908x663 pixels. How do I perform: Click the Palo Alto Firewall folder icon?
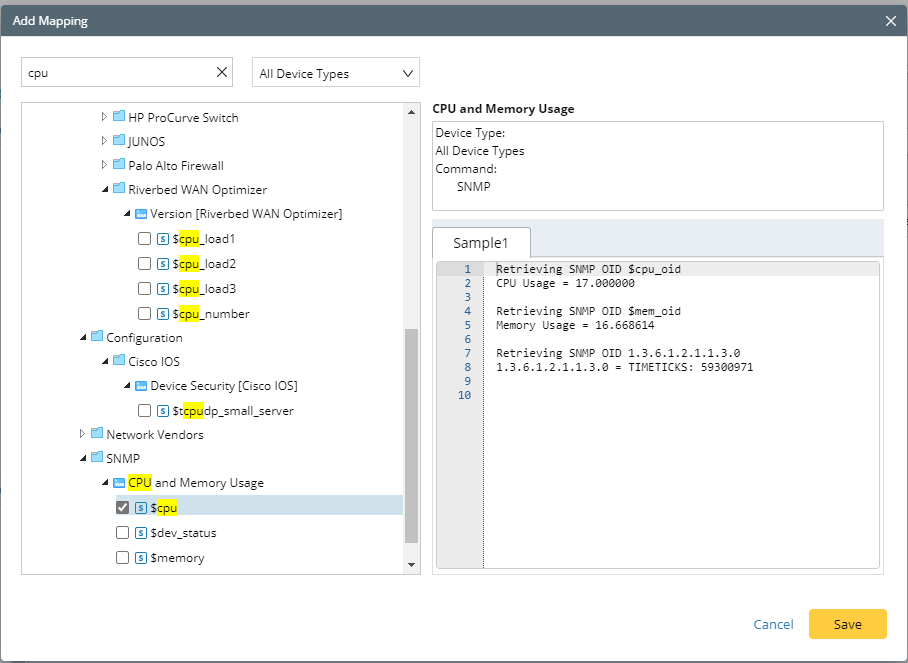(x=119, y=165)
